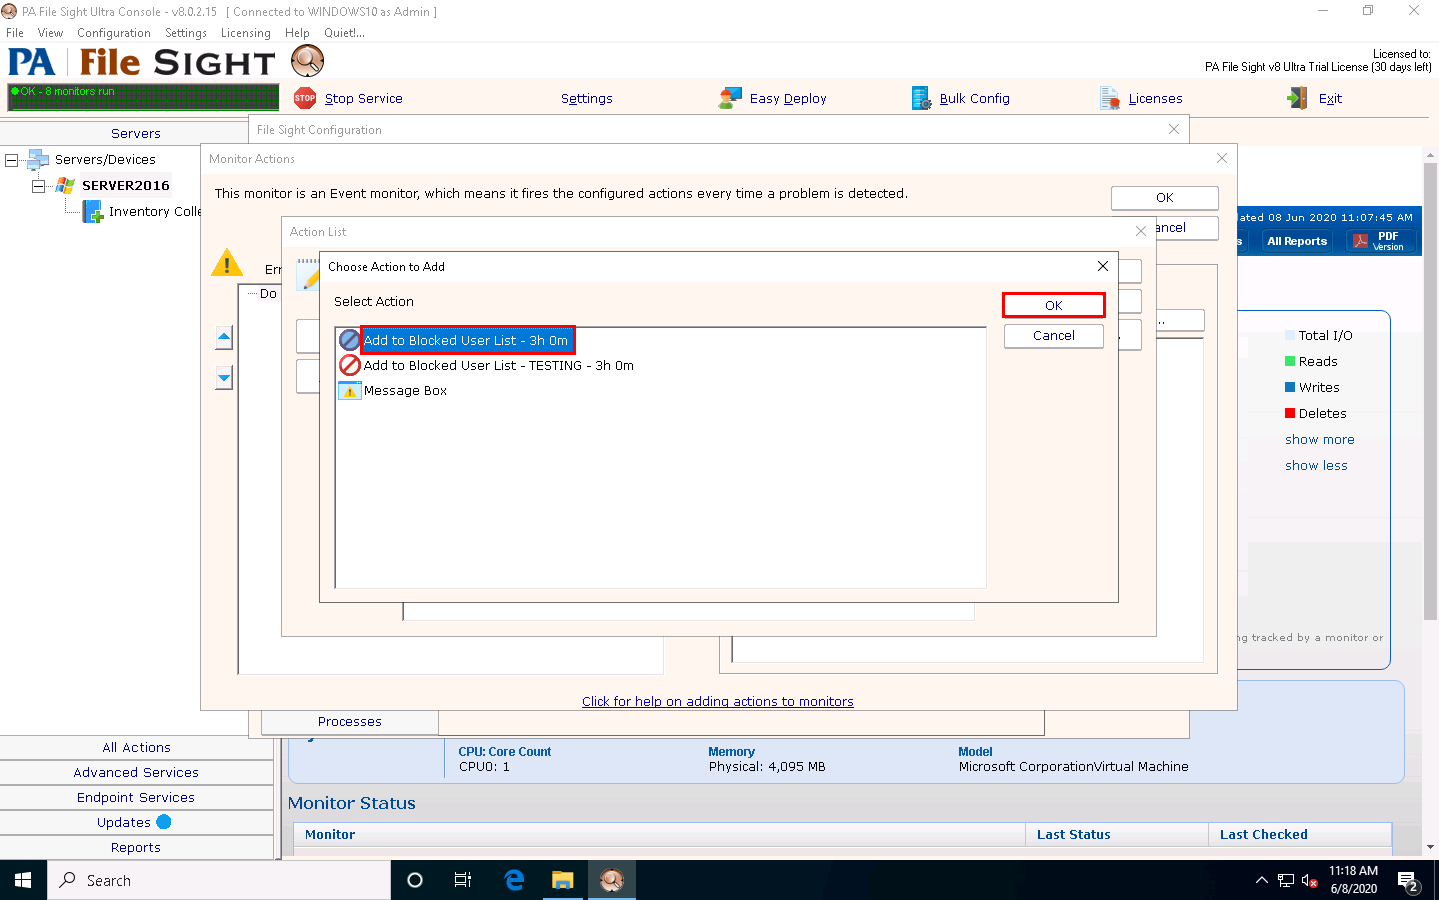Click the Monitor column header

[x=659, y=834]
